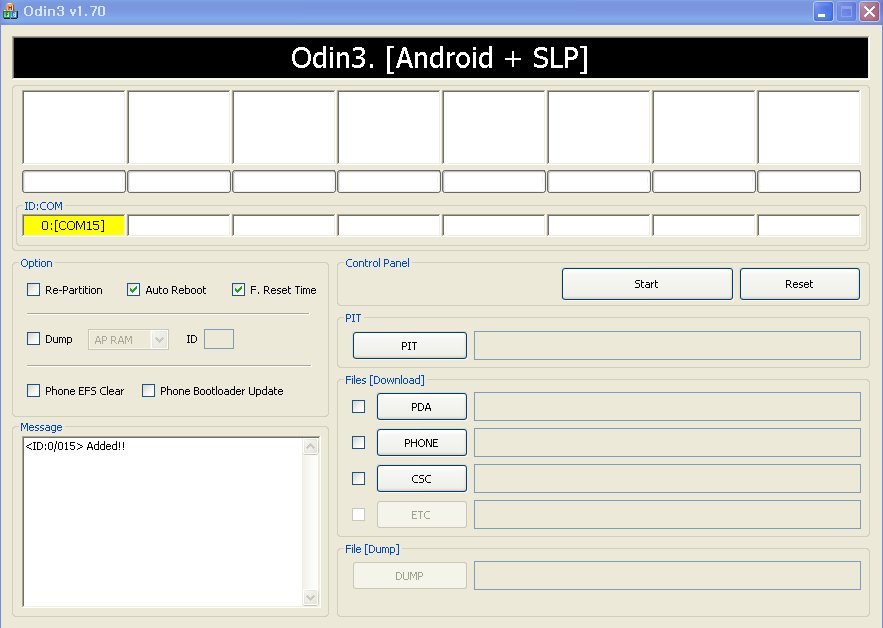Image resolution: width=883 pixels, height=628 pixels.
Task: Click the CSC file button
Action: [x=421, y=479]
